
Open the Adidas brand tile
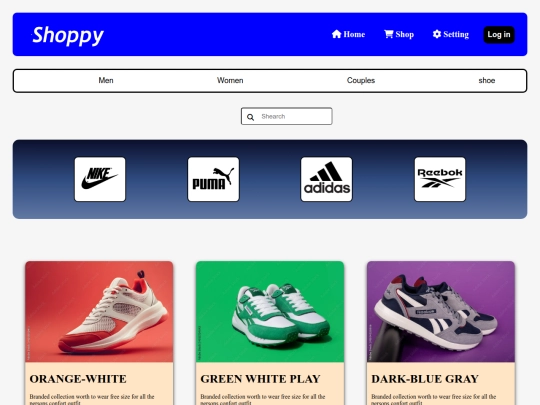click(326, 179)
